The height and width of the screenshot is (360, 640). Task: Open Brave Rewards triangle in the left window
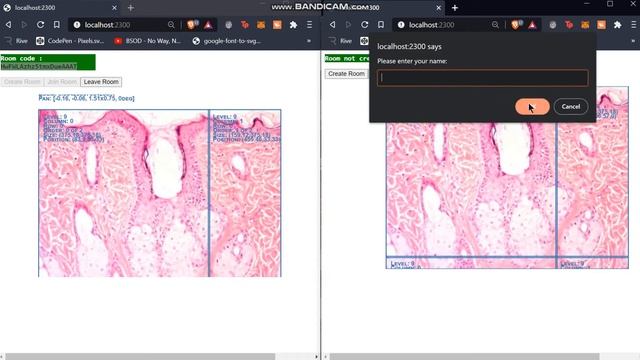[208, 25]
